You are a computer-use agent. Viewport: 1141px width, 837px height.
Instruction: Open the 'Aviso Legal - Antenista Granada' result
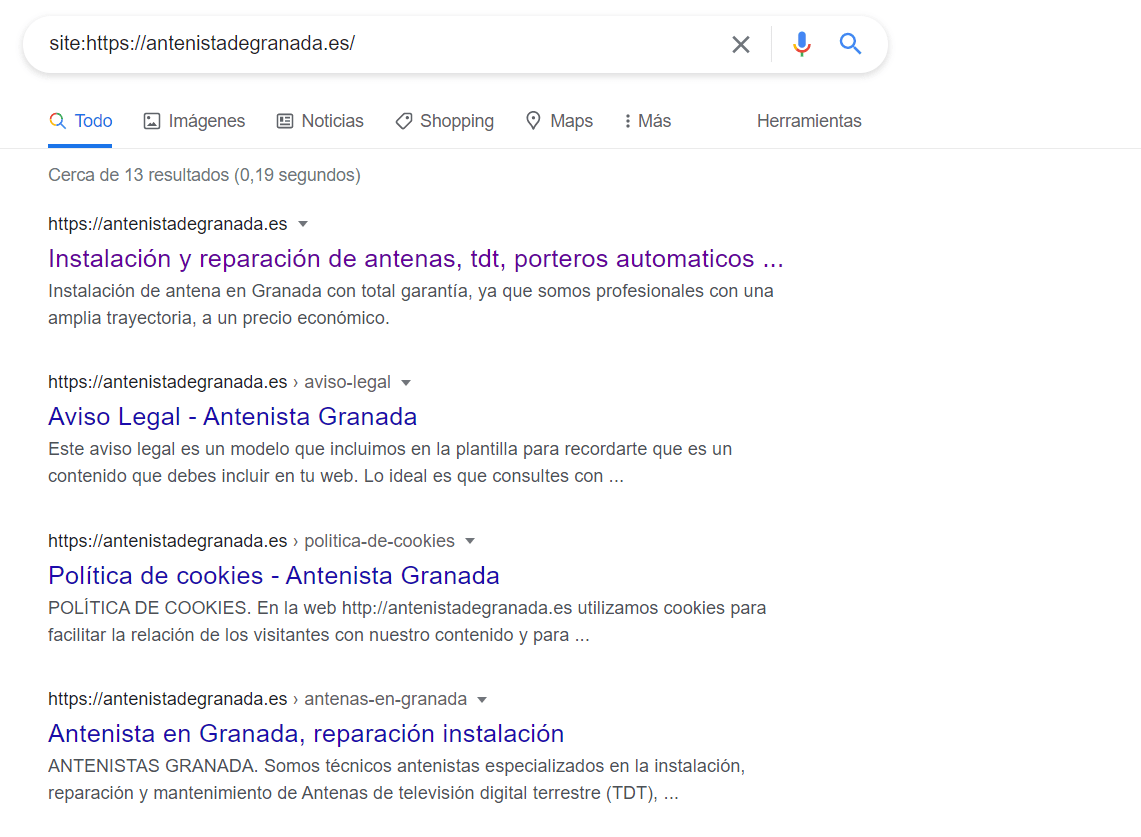(x=232, y=416)
